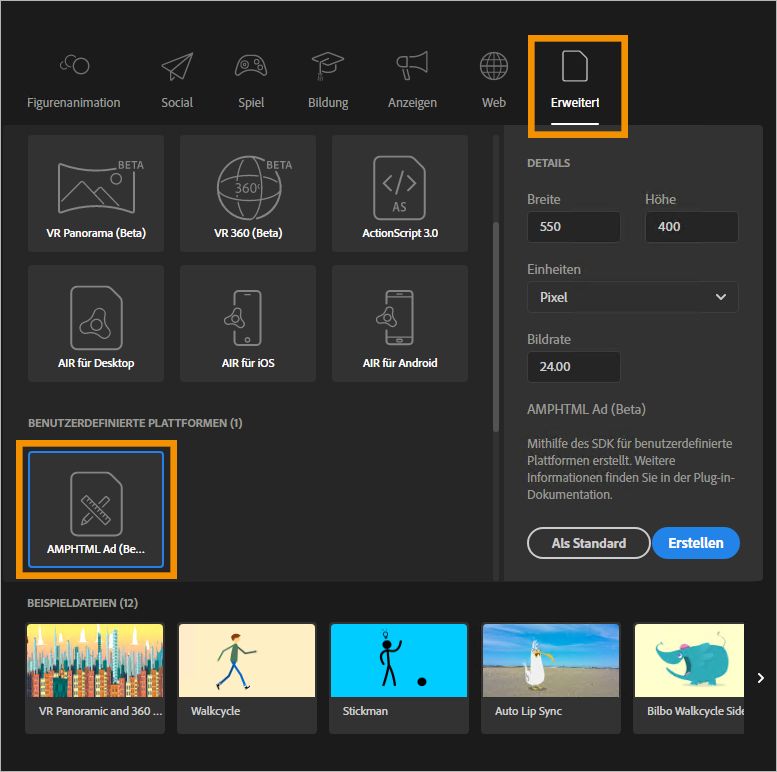Click the Erstellen button
The width and height of the screenshot is (777, 772).
(696, 543)
